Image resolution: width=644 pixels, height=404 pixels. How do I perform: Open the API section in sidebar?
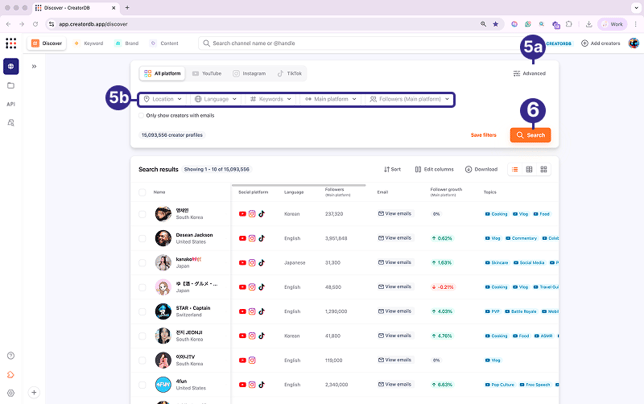tap(11, 104)
